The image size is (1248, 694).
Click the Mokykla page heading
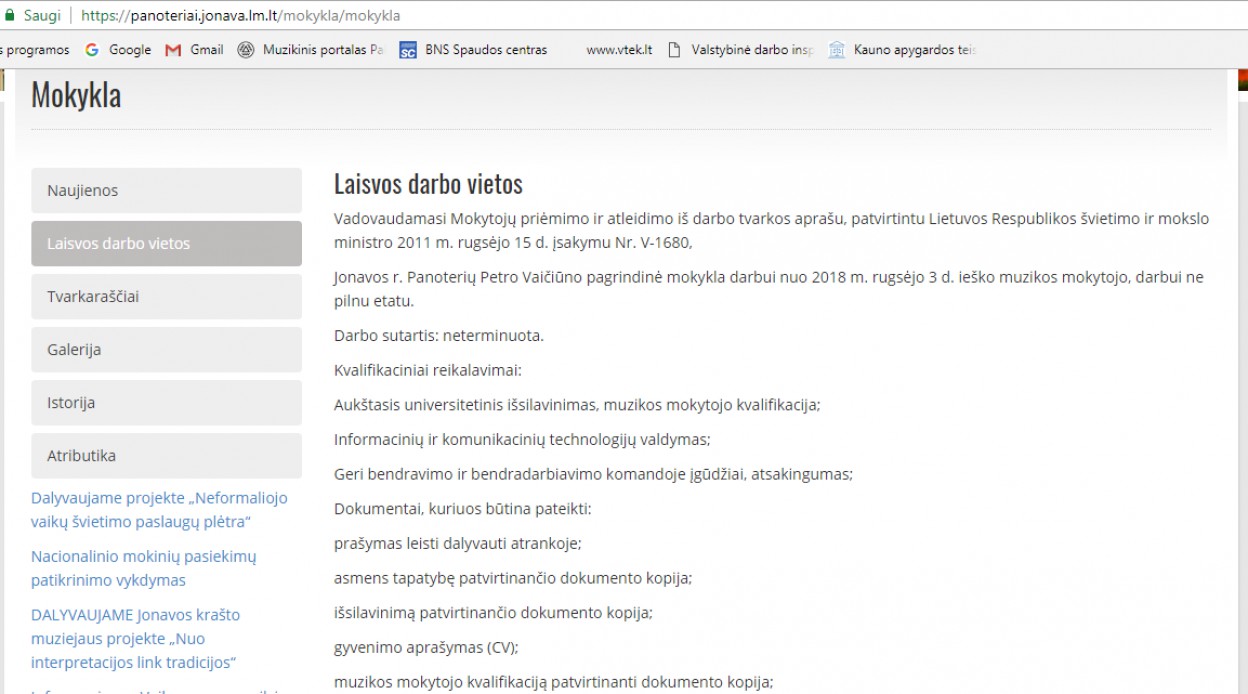click(x=76, y=96)
